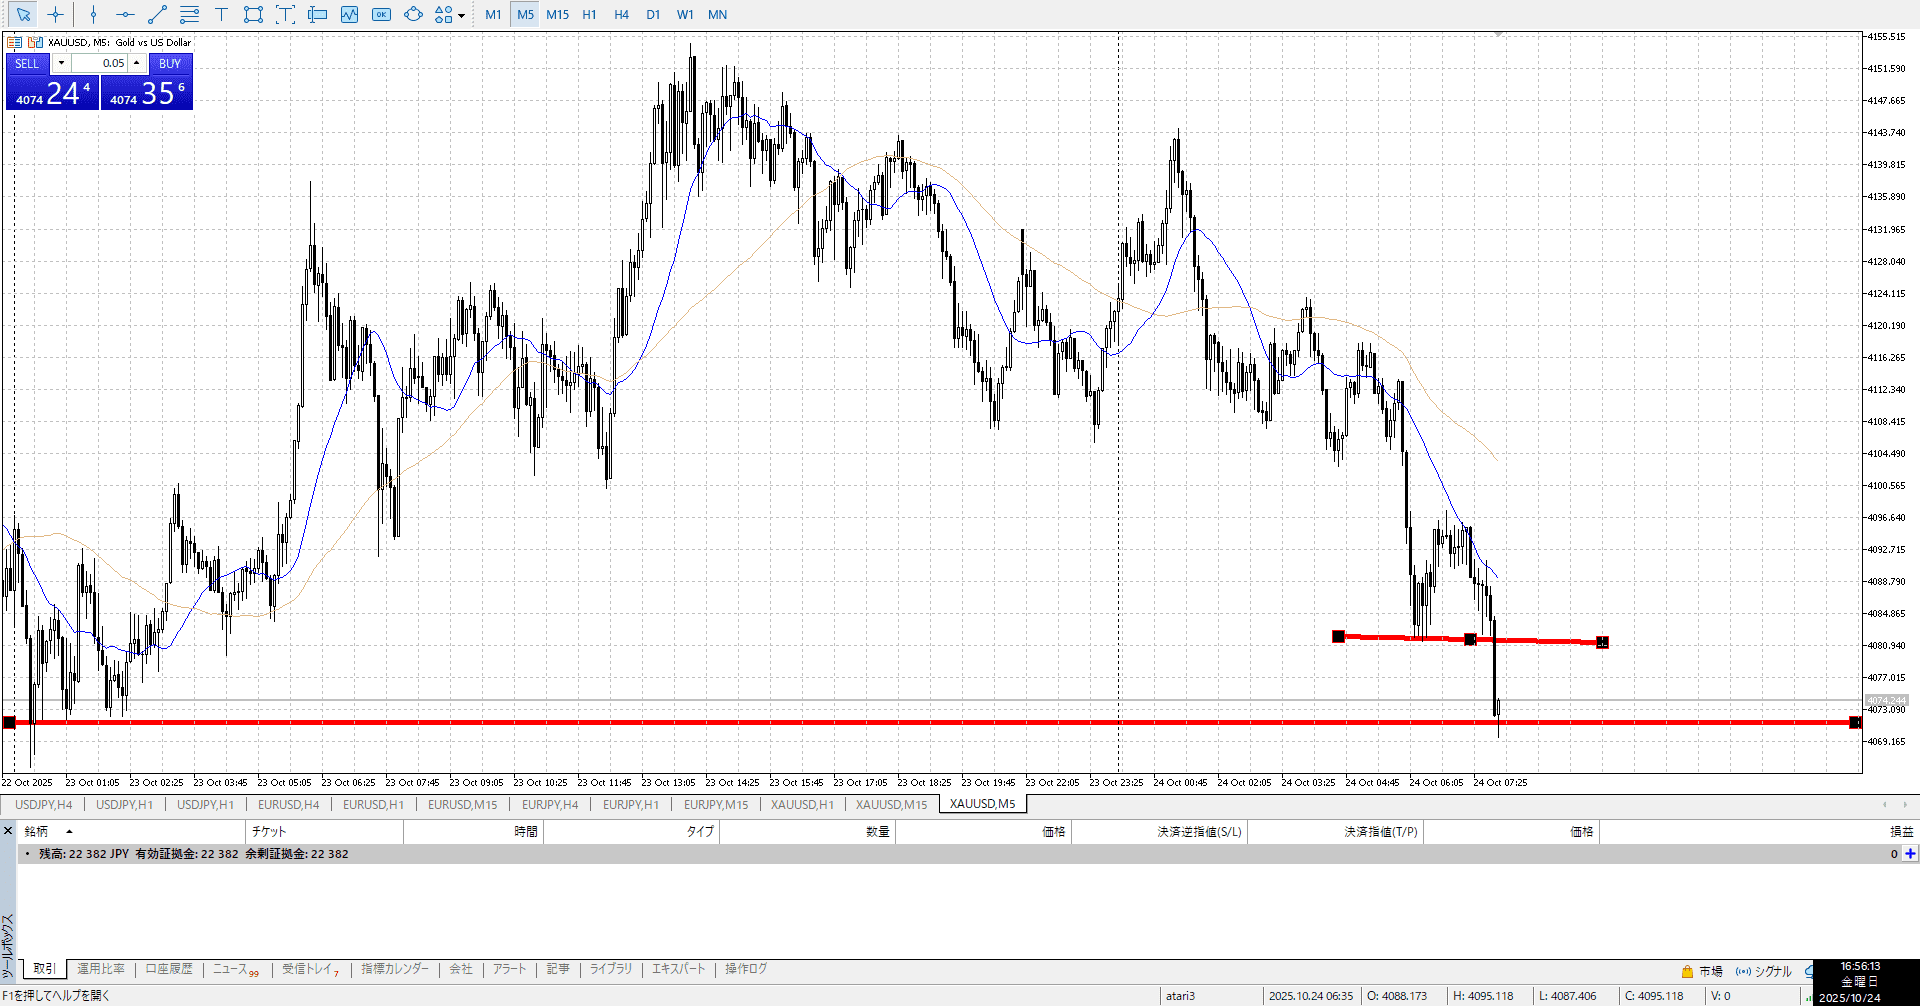
Task: Click the BUY button
Action: [x=170, y=63]
